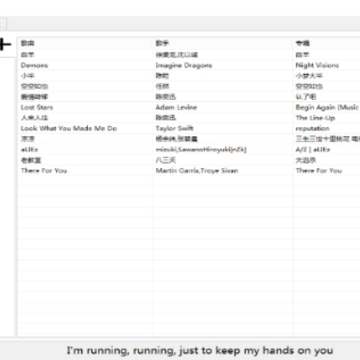Click the plus icon to add songs
The image size is (360, 360).
point(5,44)
